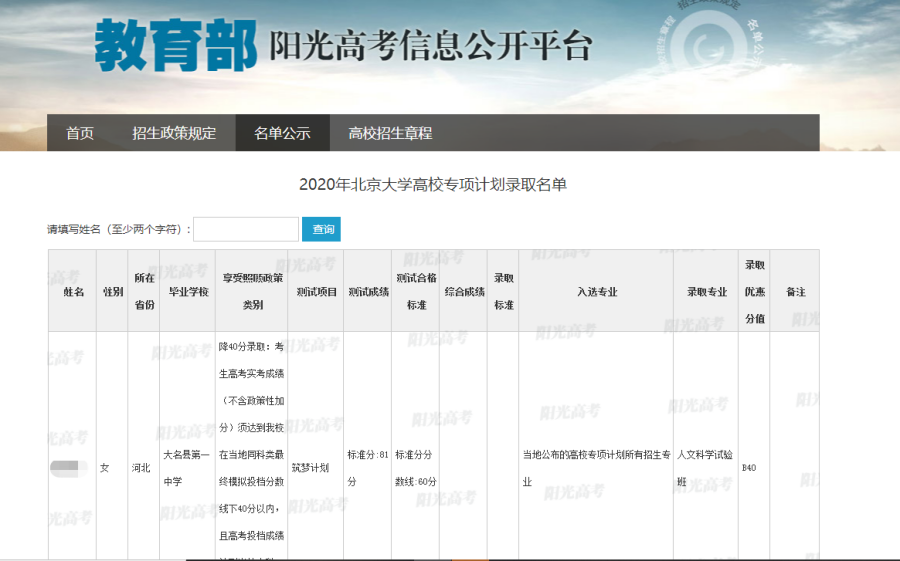Select the 名单公示 navigation tab
This screenshot has width=900, height=561.
pyautogui.click(x=282, y=133)
